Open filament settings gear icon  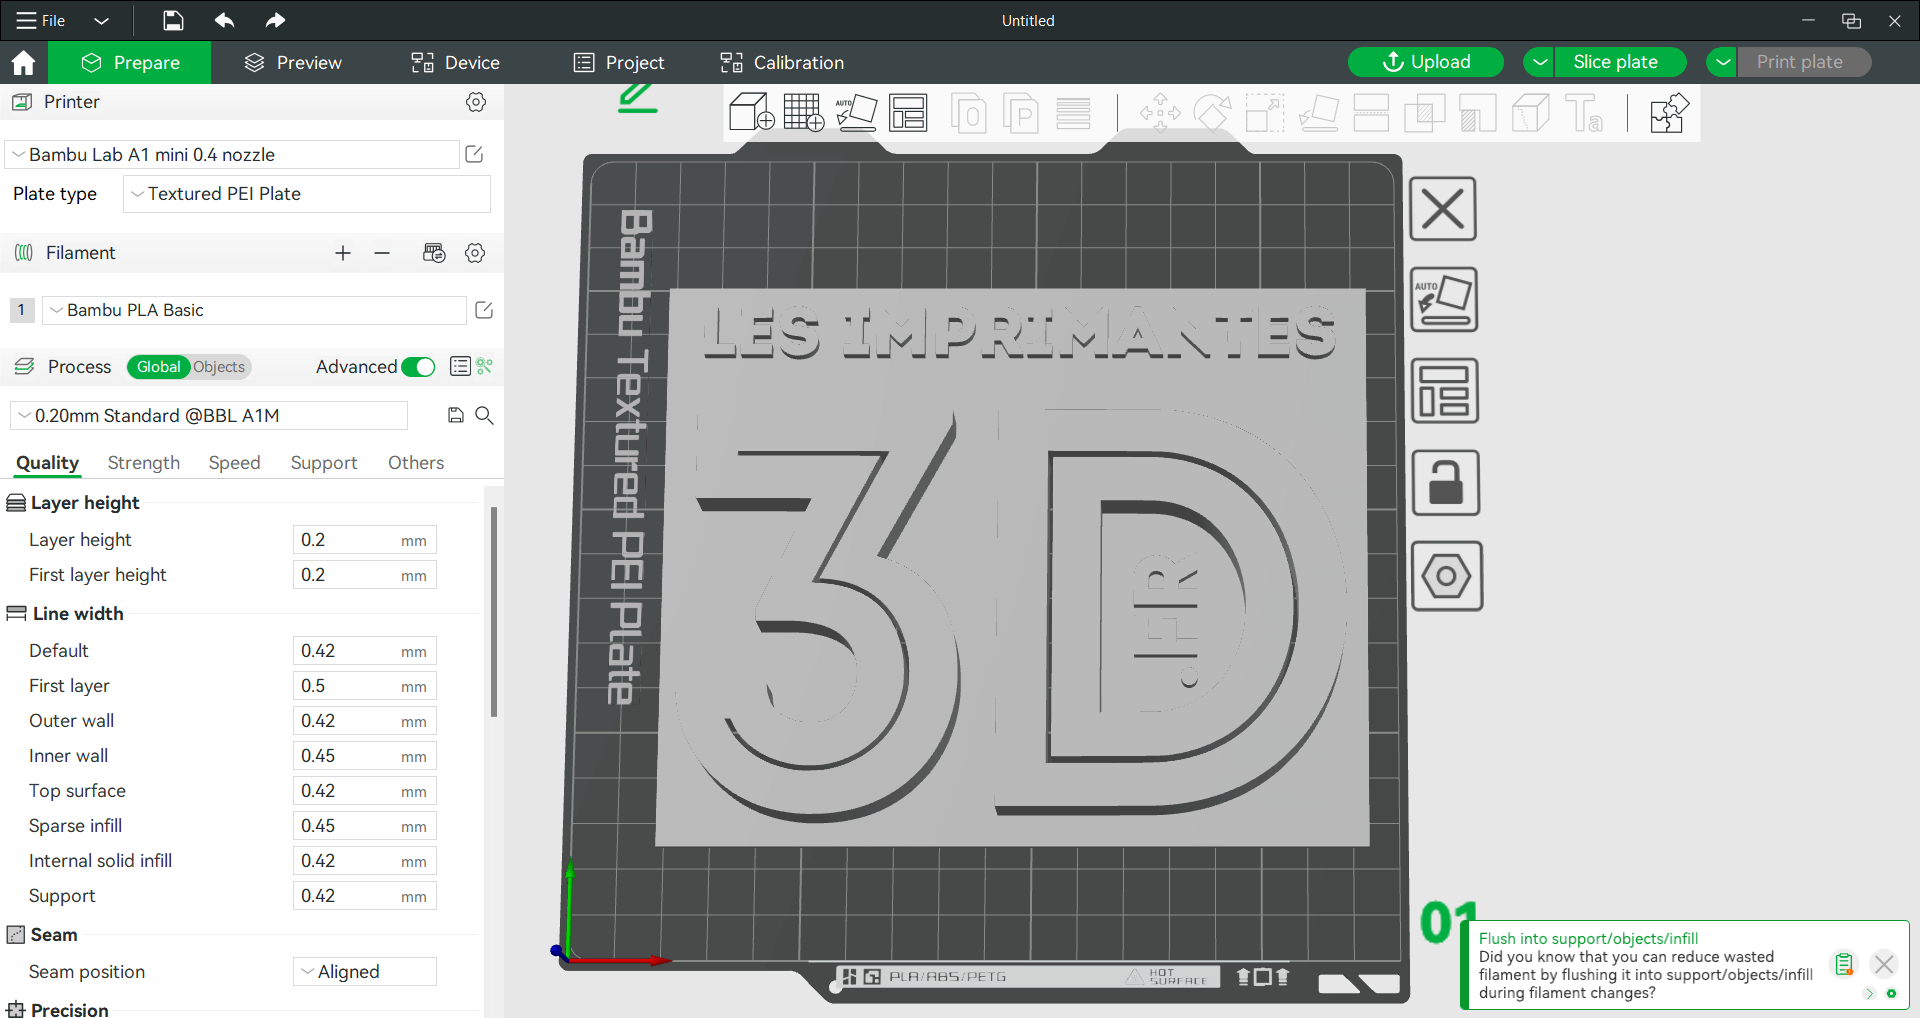click(x=475, y=253)
